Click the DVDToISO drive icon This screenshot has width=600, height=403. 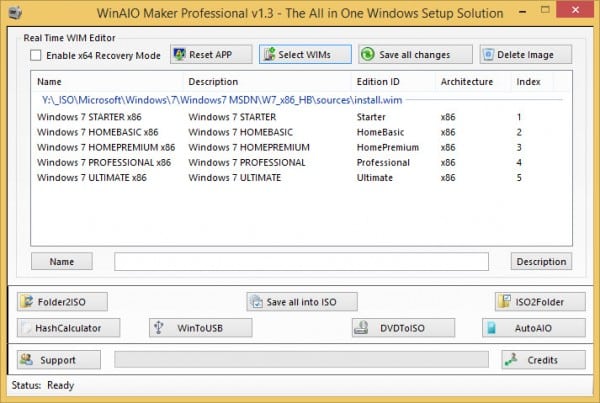361,328
